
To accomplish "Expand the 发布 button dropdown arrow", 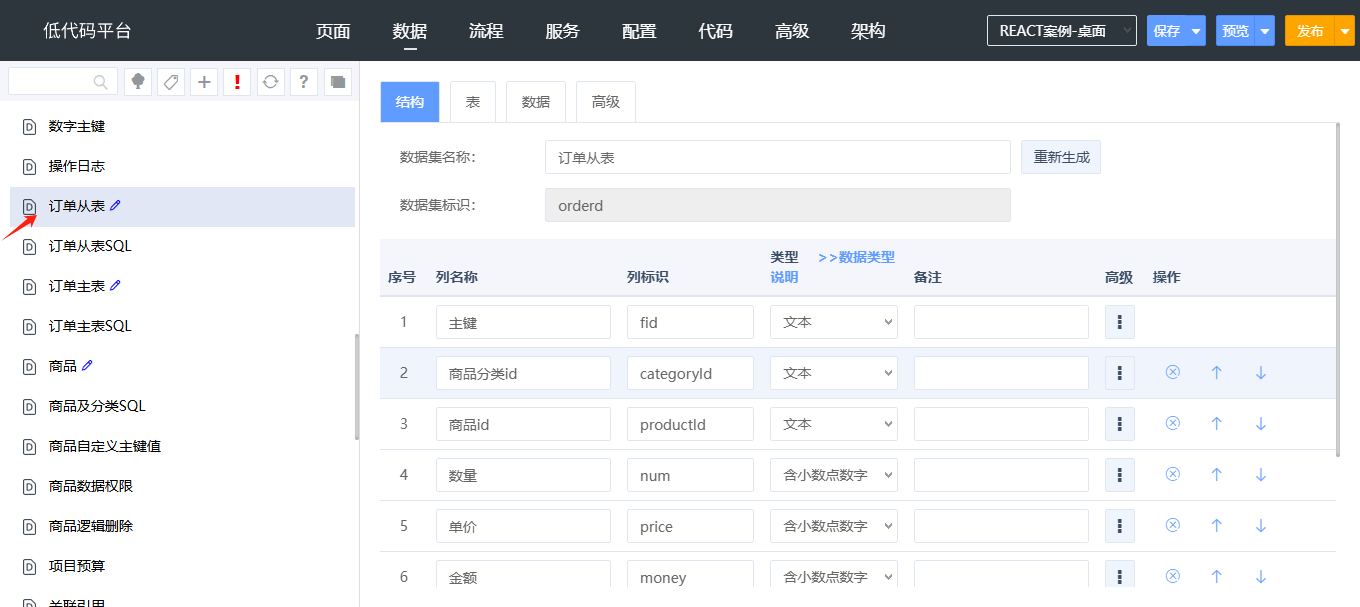I will 1344,31.
